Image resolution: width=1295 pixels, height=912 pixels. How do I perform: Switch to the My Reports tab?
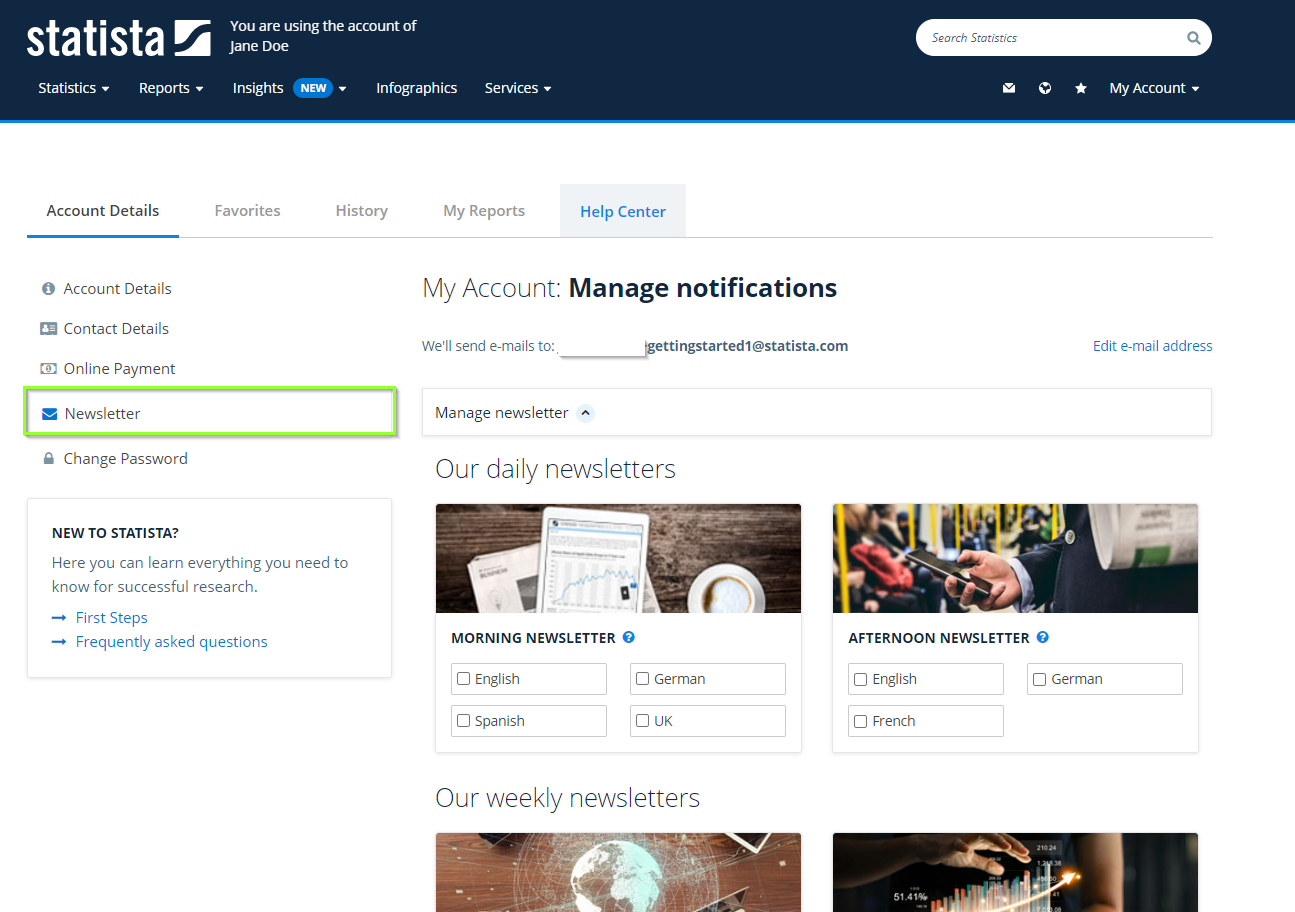coord(484,211)
